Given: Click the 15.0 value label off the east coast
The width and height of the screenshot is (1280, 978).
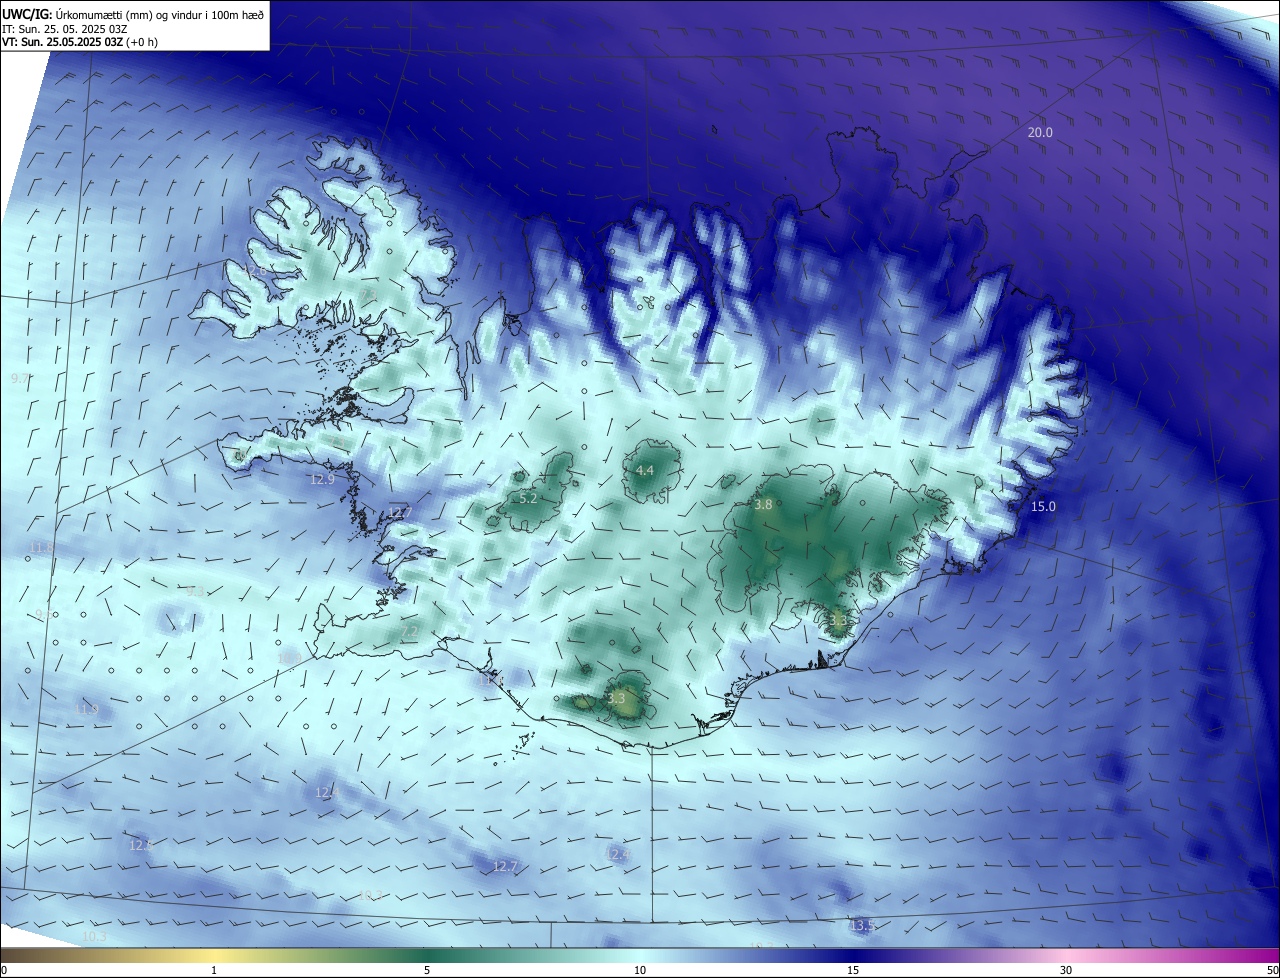Looking at the screenshot, I should pos(1043,506).
